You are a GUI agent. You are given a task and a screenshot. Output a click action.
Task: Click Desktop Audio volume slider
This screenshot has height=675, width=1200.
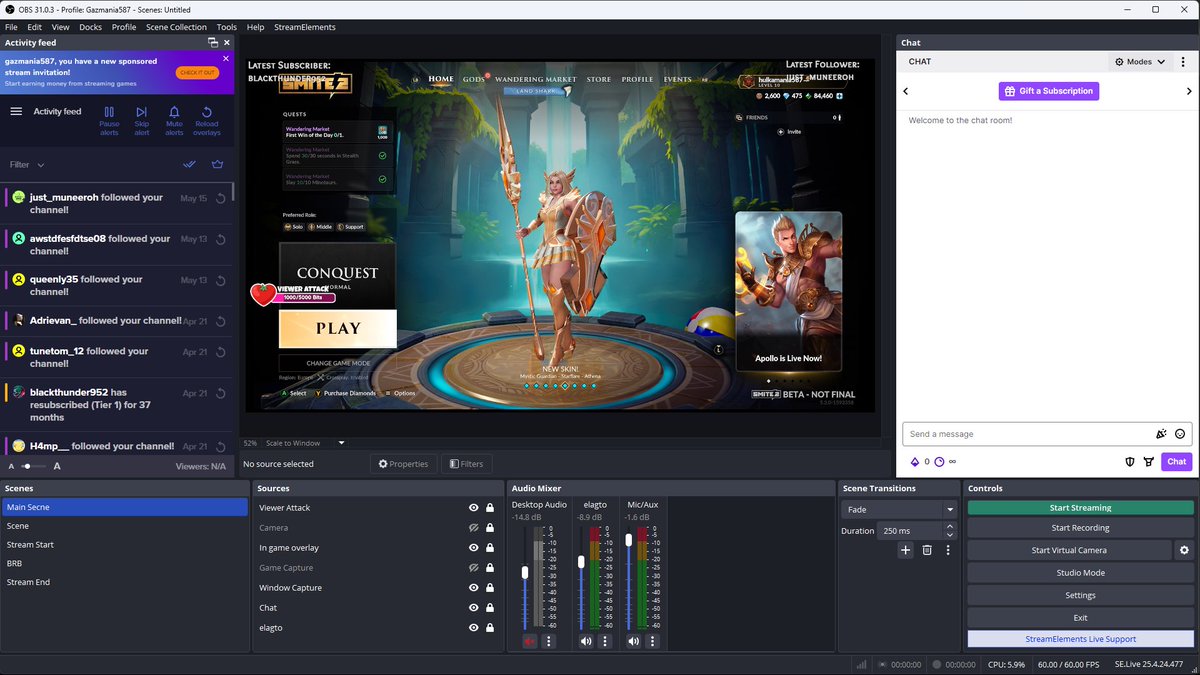point(525,574)
